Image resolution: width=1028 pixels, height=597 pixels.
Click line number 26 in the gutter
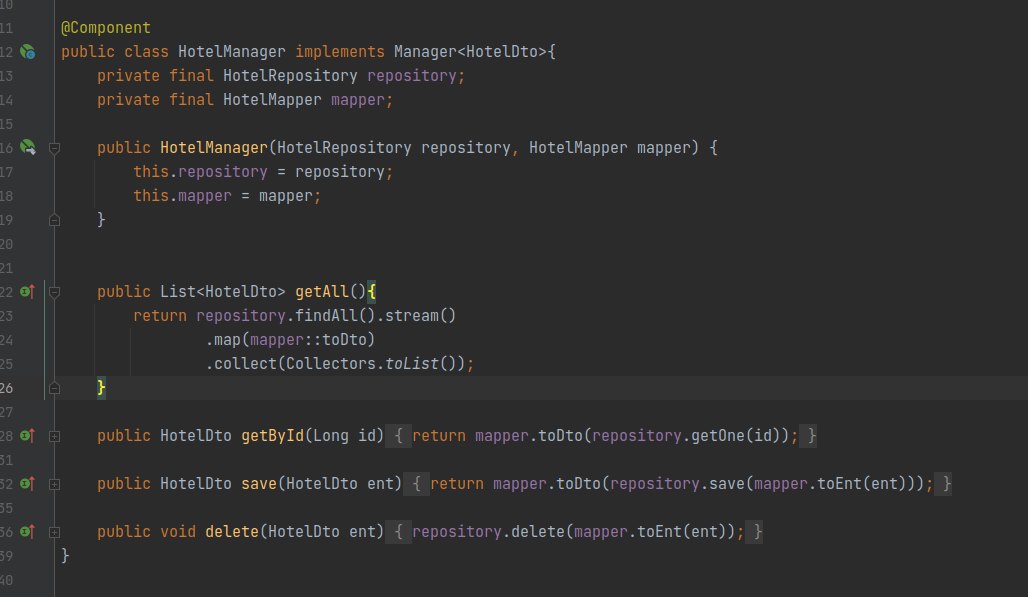click(7, 388)
